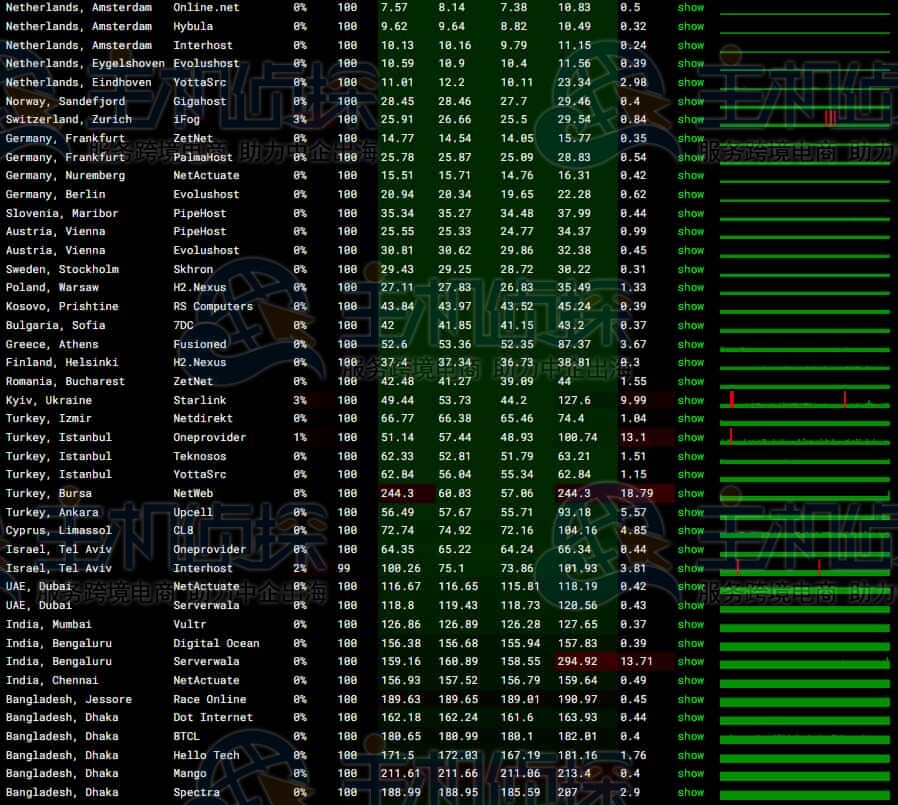Viewport: 898px width, 805px height.
Task: Click 'show' for Dhaka Mango row
Action: [691, 774]
